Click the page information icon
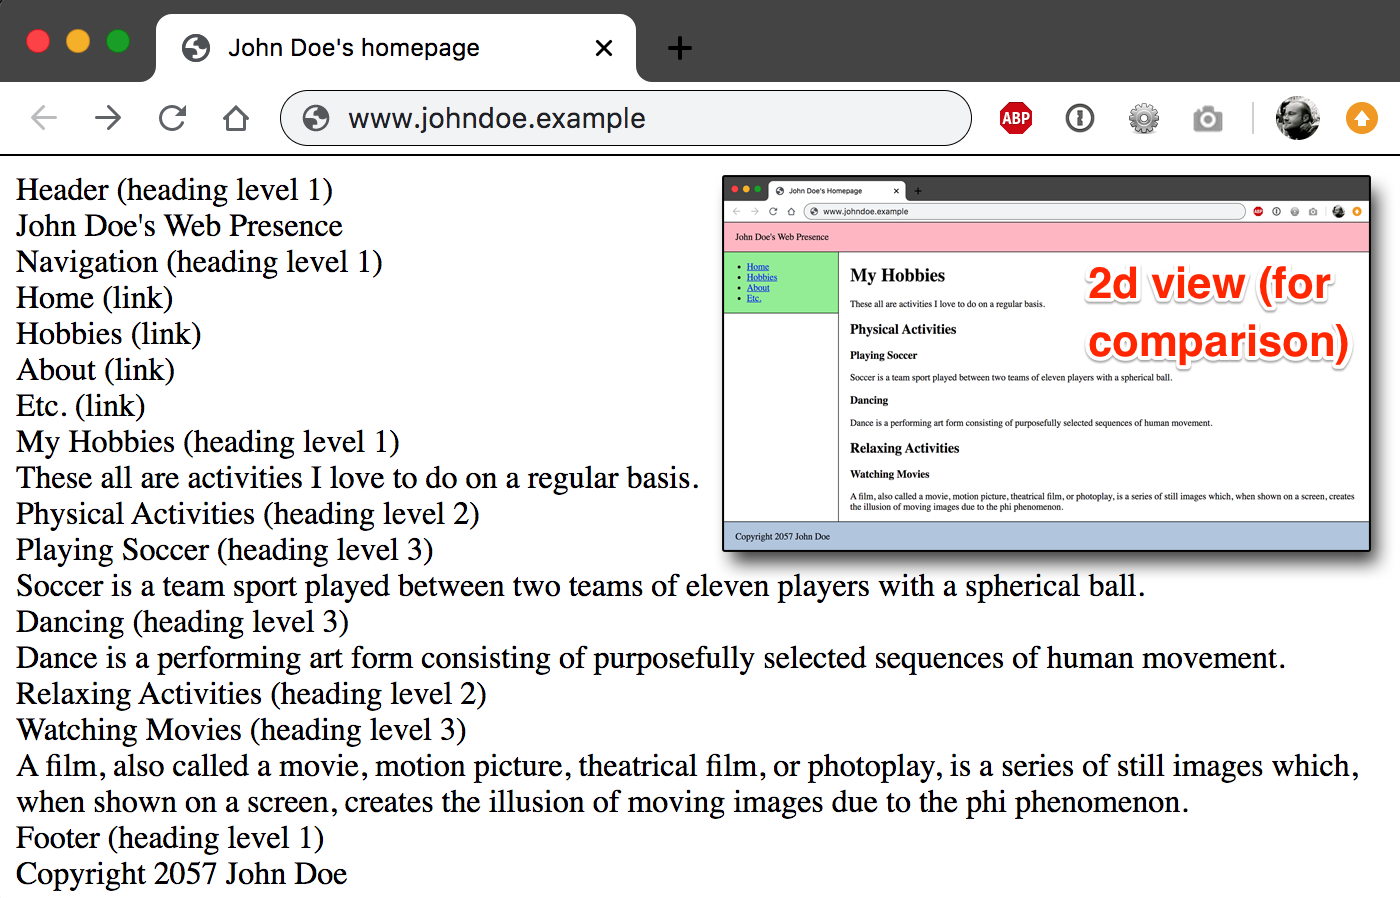Image resolution: width=1400 pixels, height=898 pixels. 1080,117
